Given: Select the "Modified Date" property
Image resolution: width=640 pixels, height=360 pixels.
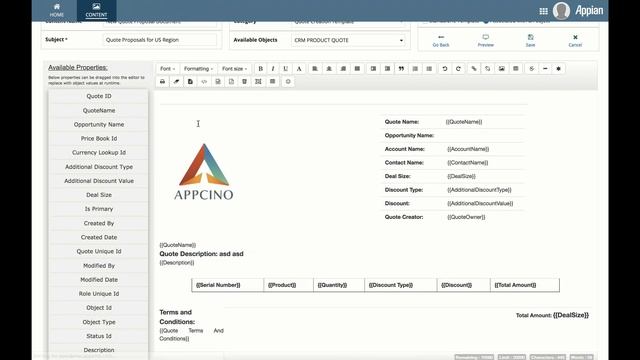Looking at the screenshot, I should (99, 280).
